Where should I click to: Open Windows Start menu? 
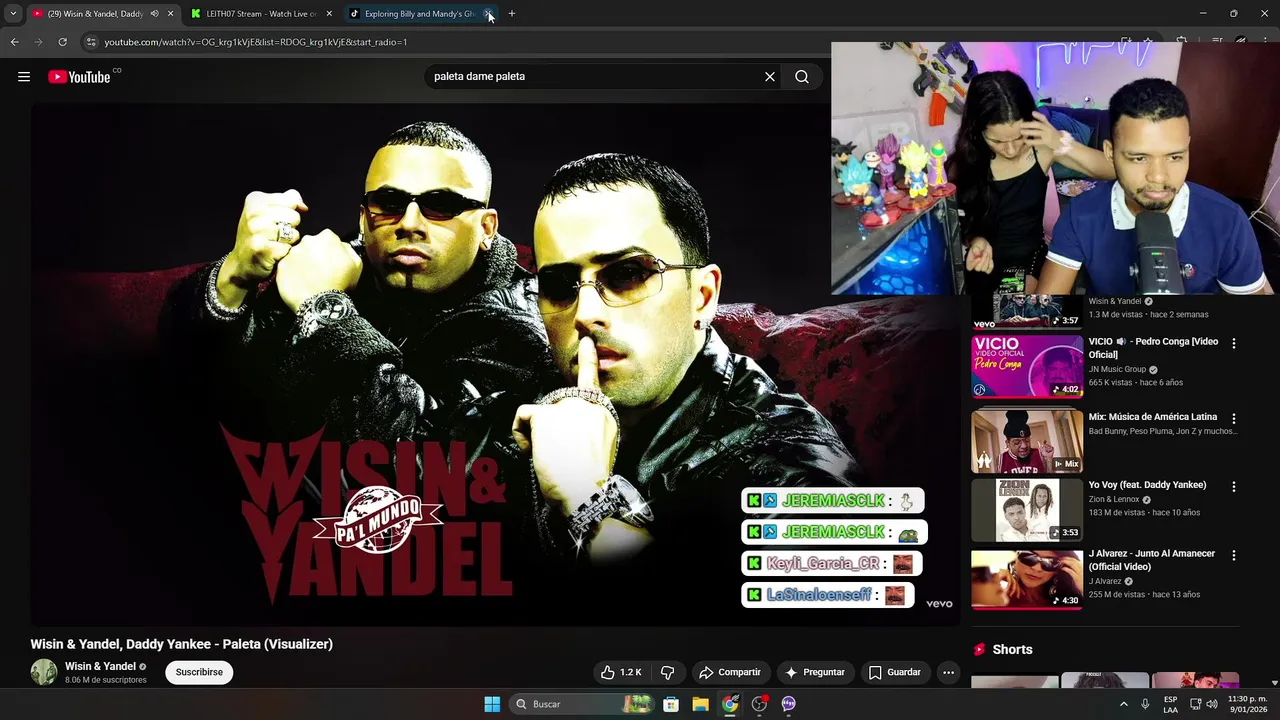[492, 704]
